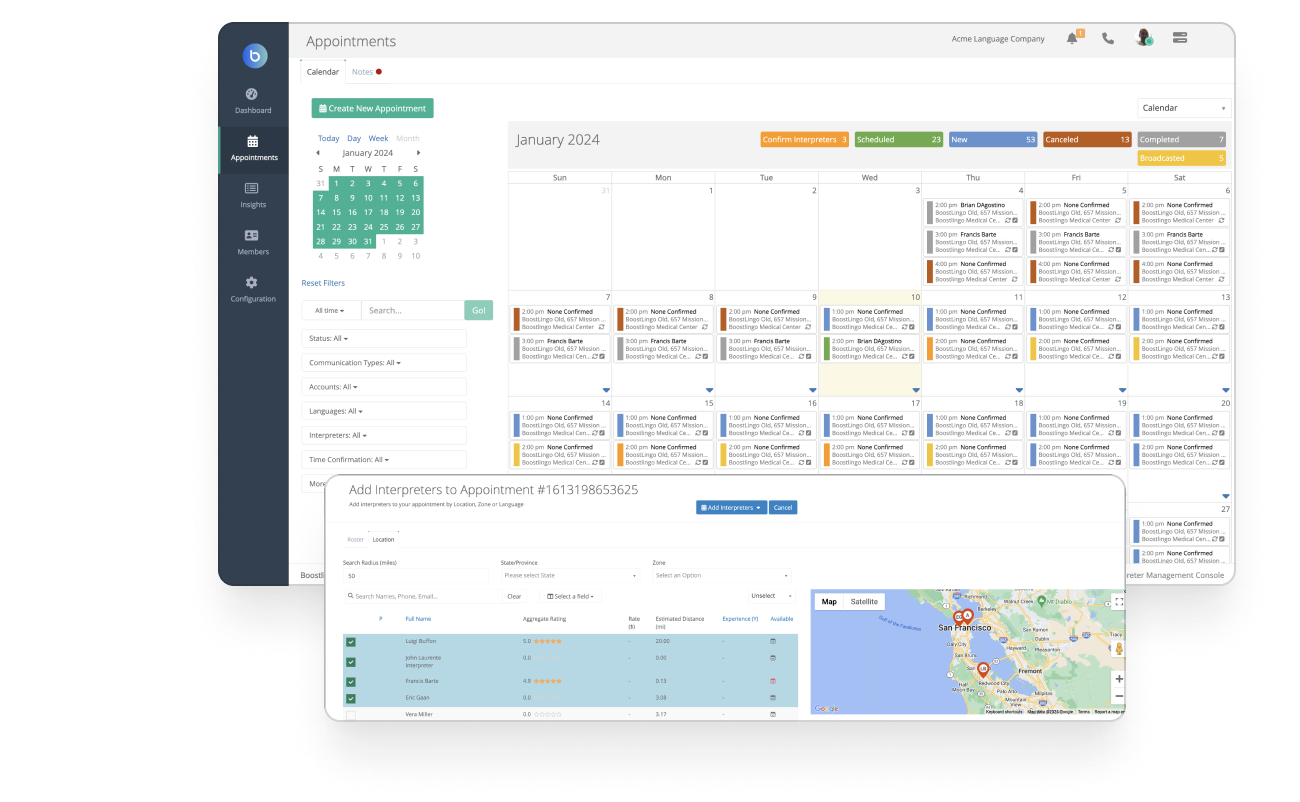
Task: Click the Boostlingo logo at sidebar top
Action: (x=254, y=56)
